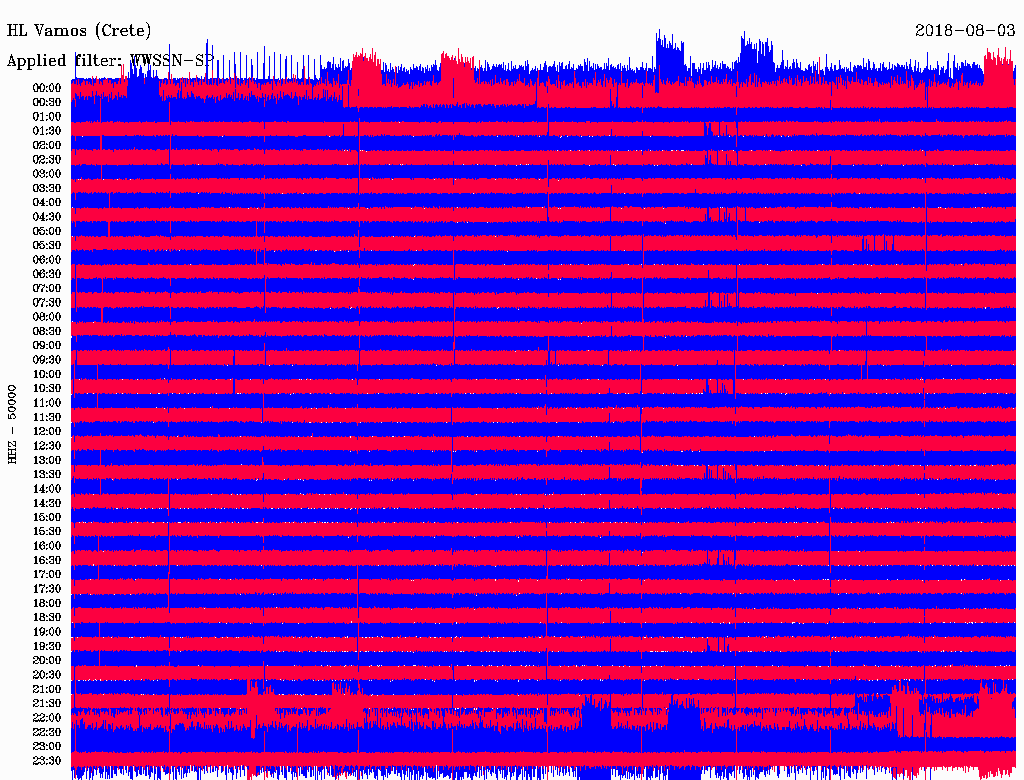Select the 14:30 time row label
This screenshot has width=1024, height=780.
47,503
